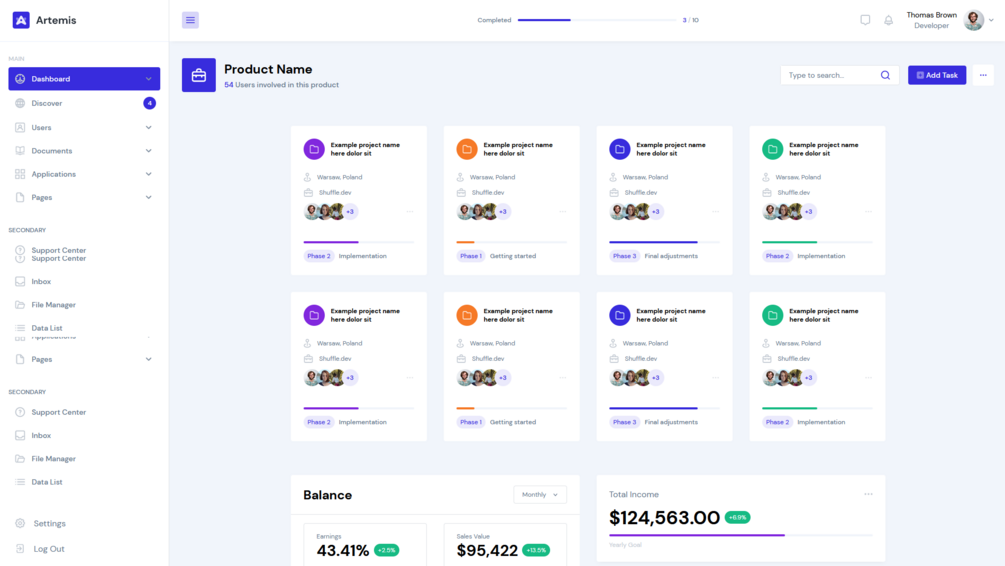Click the 54 users count link

click(x=229, y=85)
